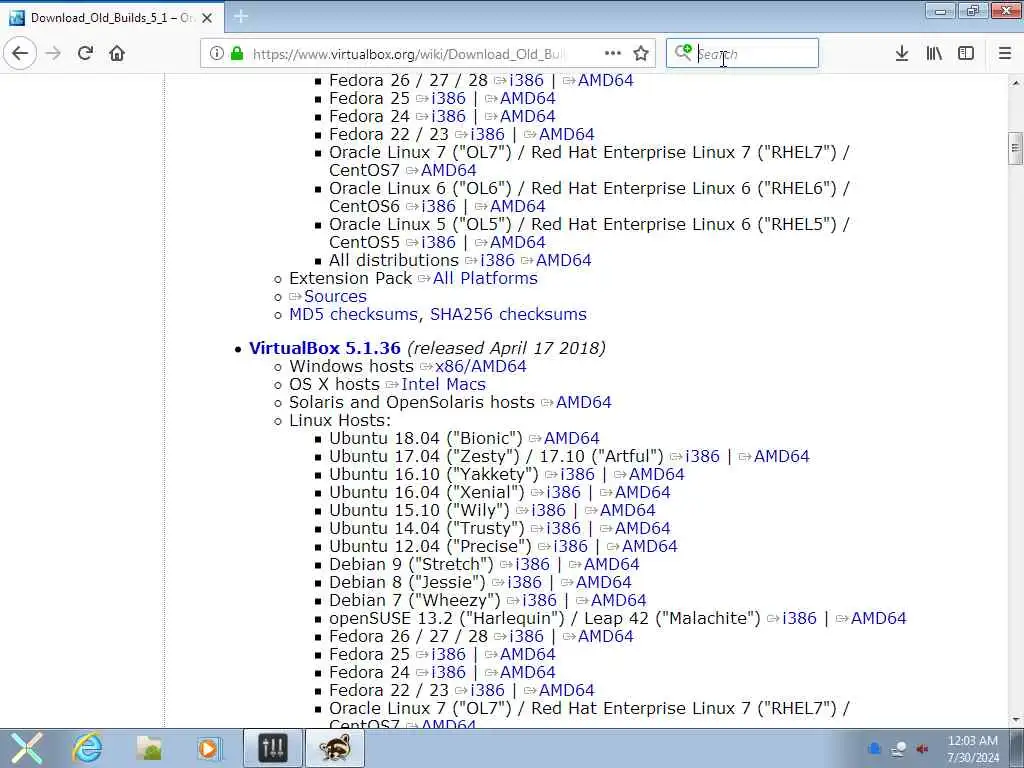Viewport: 1024px width, 768px height.
Task: Switch to the mixer sliders taskbar app
Action: click(273, 748)
